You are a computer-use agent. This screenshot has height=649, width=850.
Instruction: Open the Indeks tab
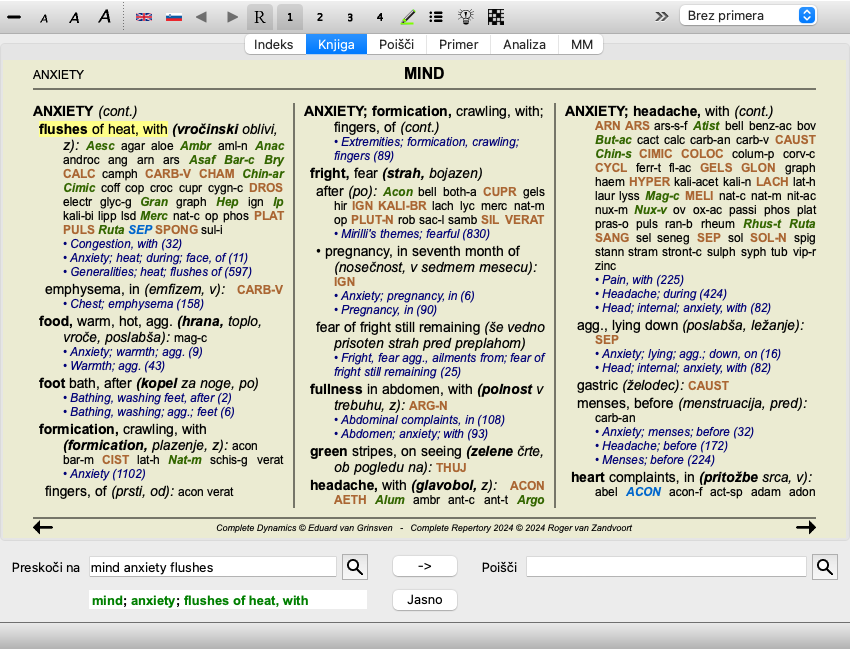274,45
